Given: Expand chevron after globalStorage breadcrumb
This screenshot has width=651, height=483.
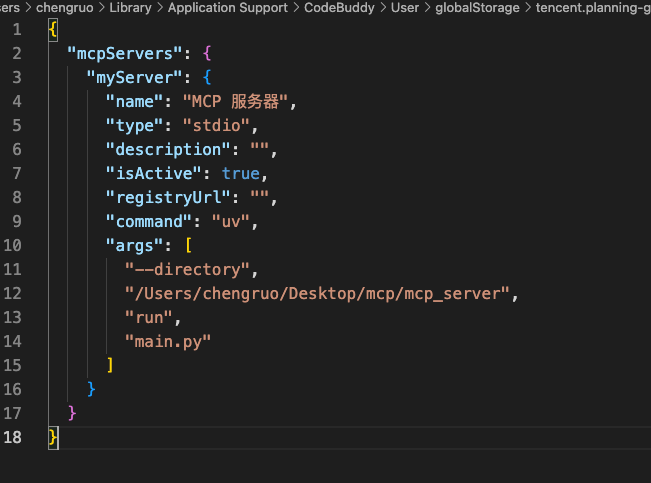Looking at the screenshot, I should (528, 7).
